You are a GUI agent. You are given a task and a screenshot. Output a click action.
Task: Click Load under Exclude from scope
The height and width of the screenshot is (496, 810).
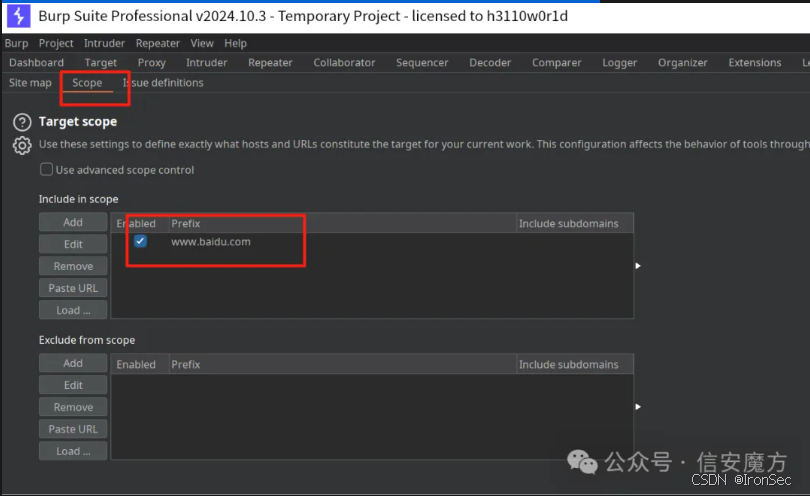coord(73,451)
